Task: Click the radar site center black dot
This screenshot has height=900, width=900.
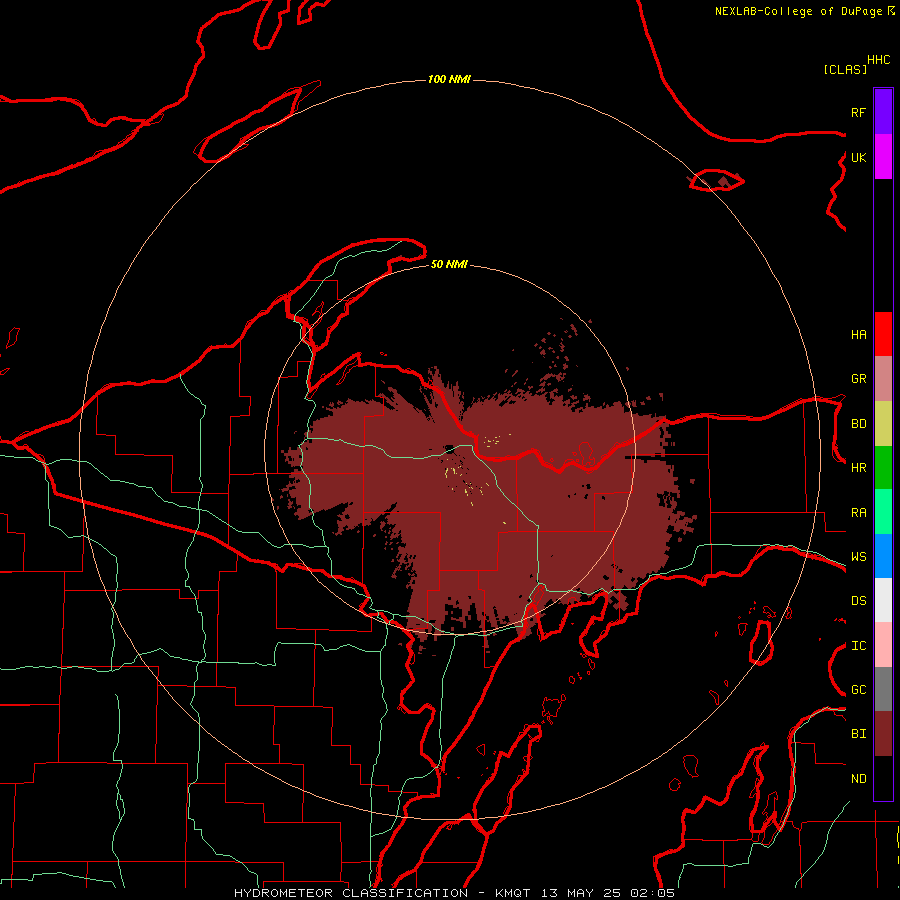Action: pos(451,448)
